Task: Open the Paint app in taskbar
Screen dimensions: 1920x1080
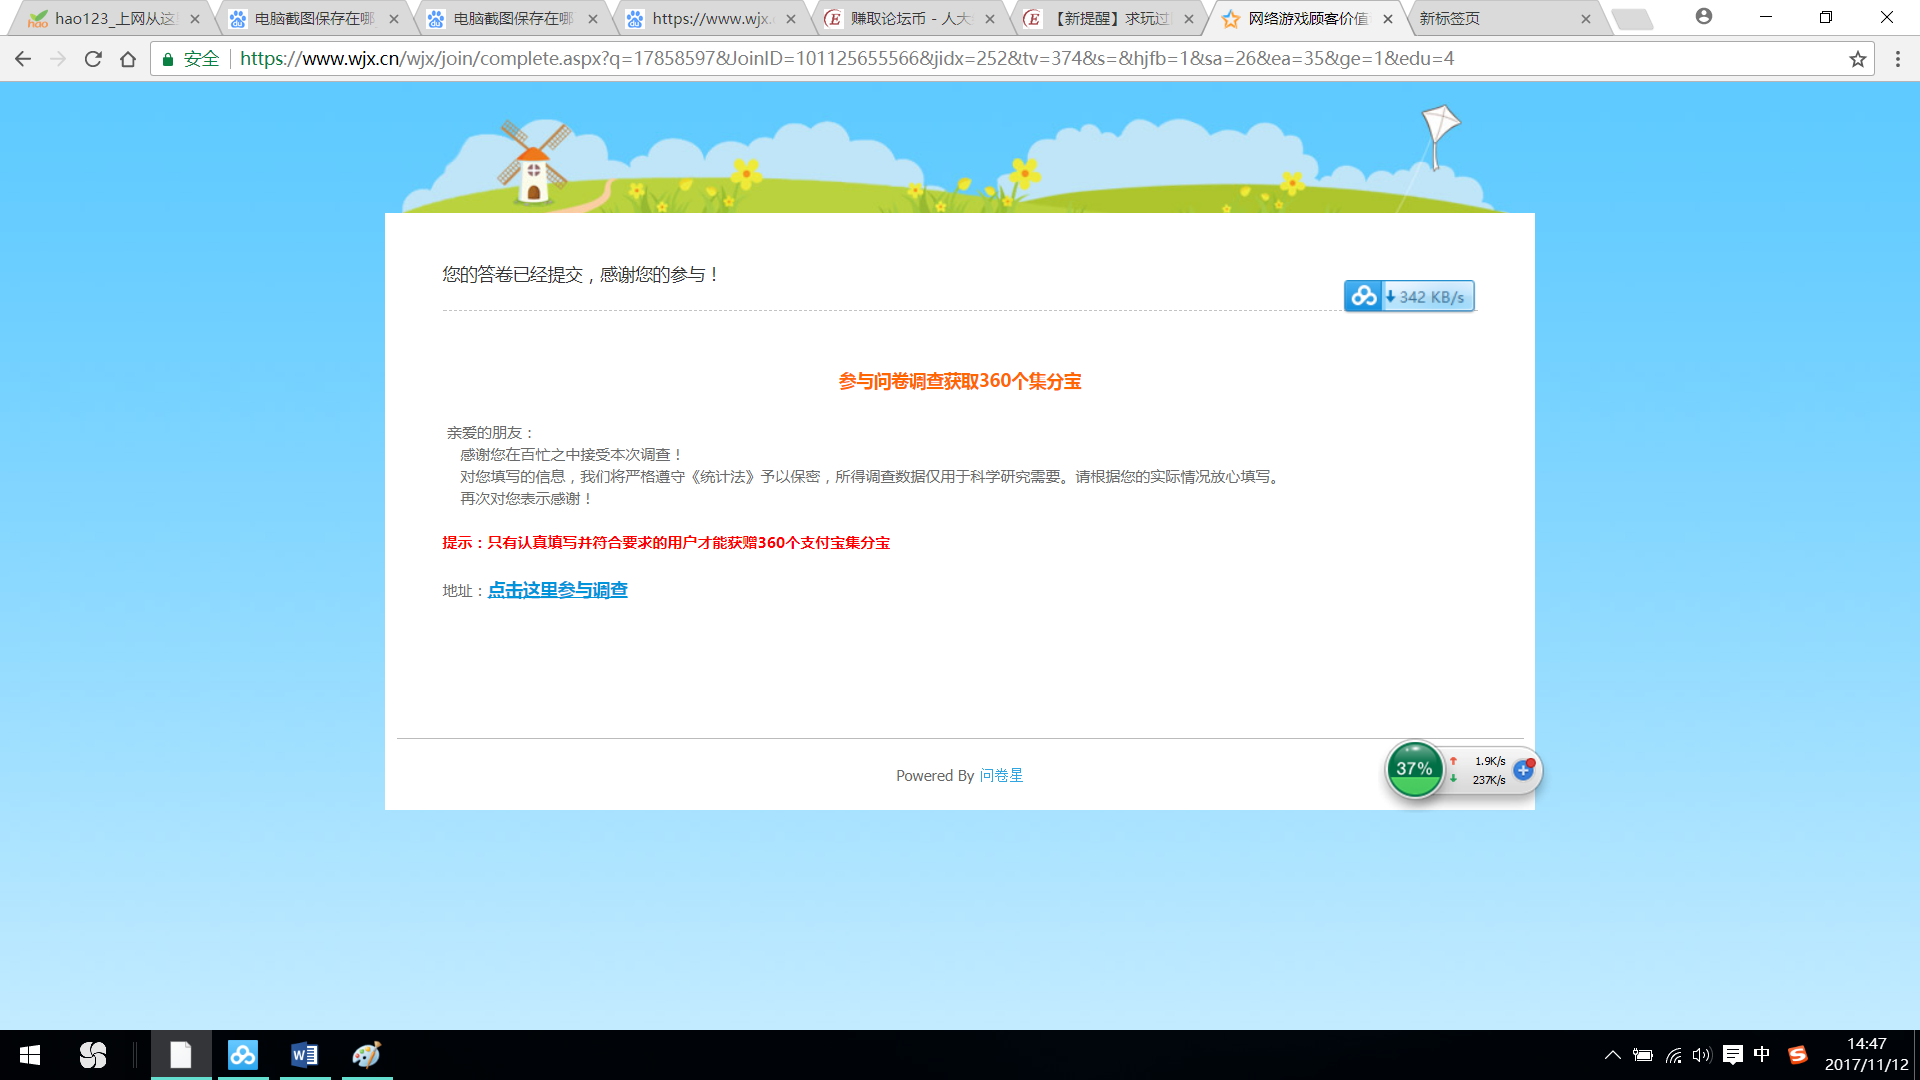Action: 366,1055
